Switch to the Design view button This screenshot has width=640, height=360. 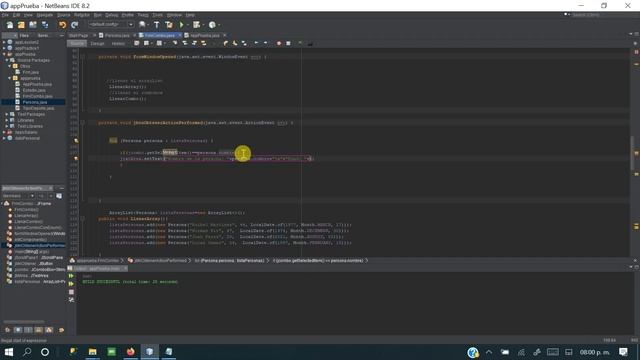point(97,43)
